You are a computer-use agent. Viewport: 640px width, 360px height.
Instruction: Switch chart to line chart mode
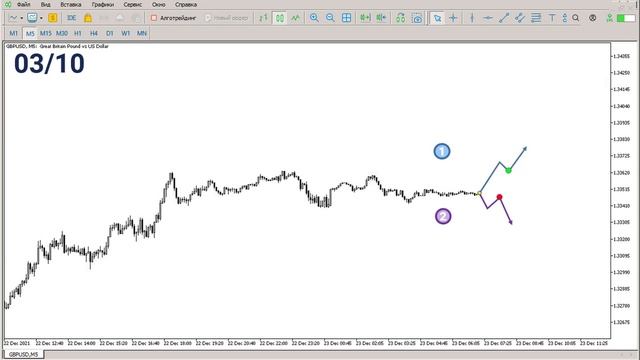[296, 18]
